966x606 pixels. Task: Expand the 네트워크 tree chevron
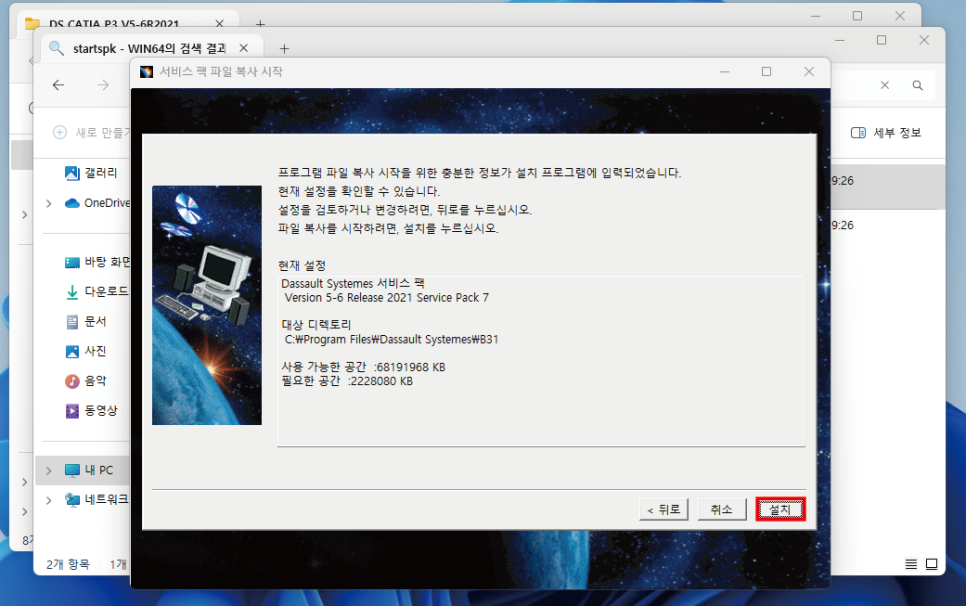49,500
